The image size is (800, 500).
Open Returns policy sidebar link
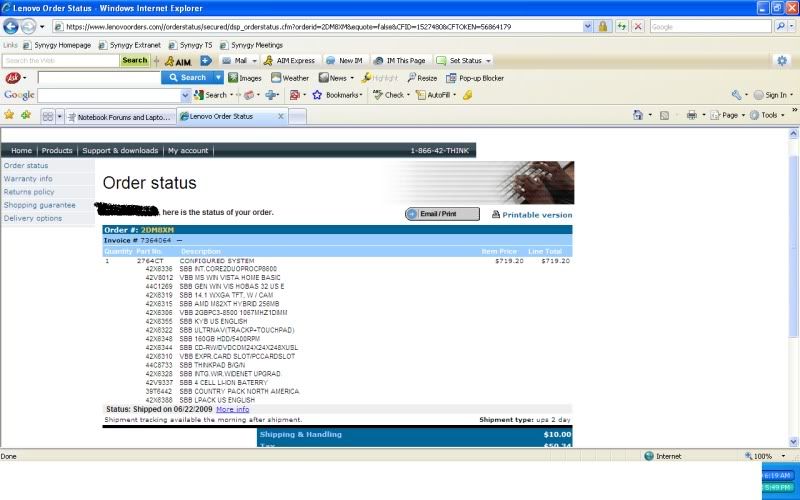click(29, 192)
